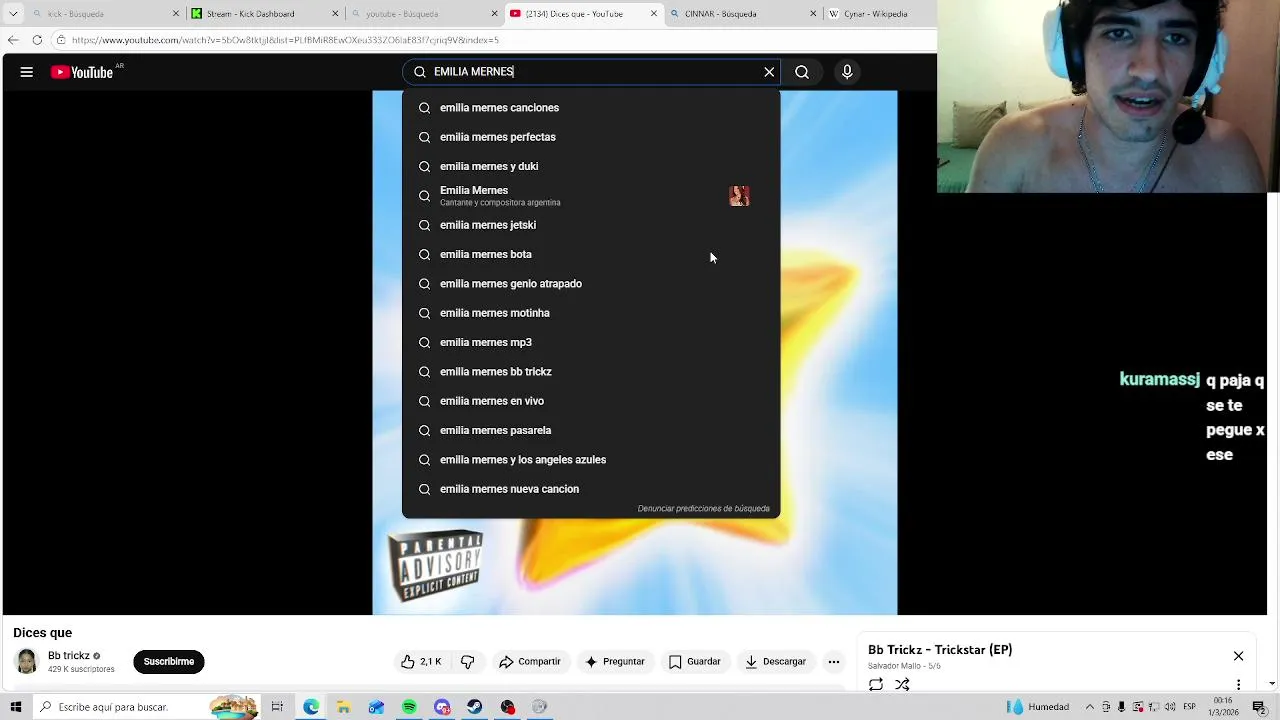This screenshot has height=720, width=1280.
Task: Open the taskbar clock showing 00:16
Action: [x=1225, y=707]
